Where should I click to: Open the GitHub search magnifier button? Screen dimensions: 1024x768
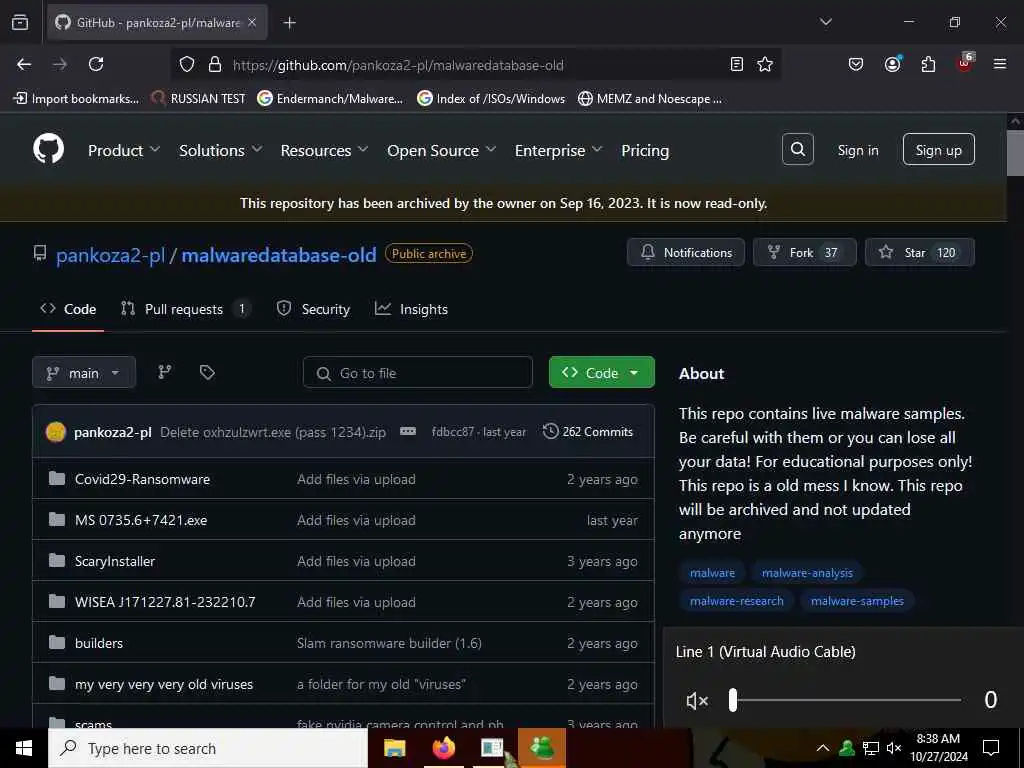coord(797,150)
